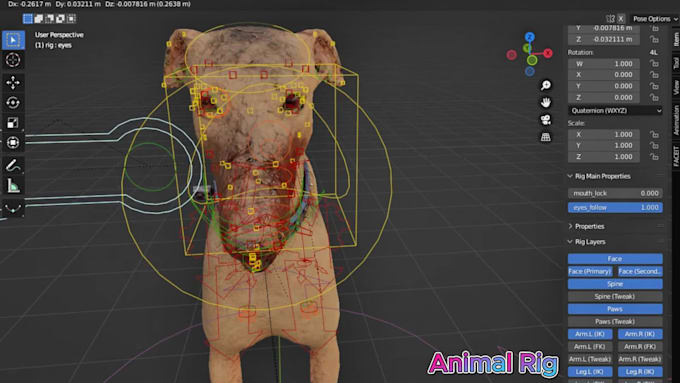Switch to the View sidebar tab
The height and width of the screenshot is (383, 680).
(x=676, y=88)
